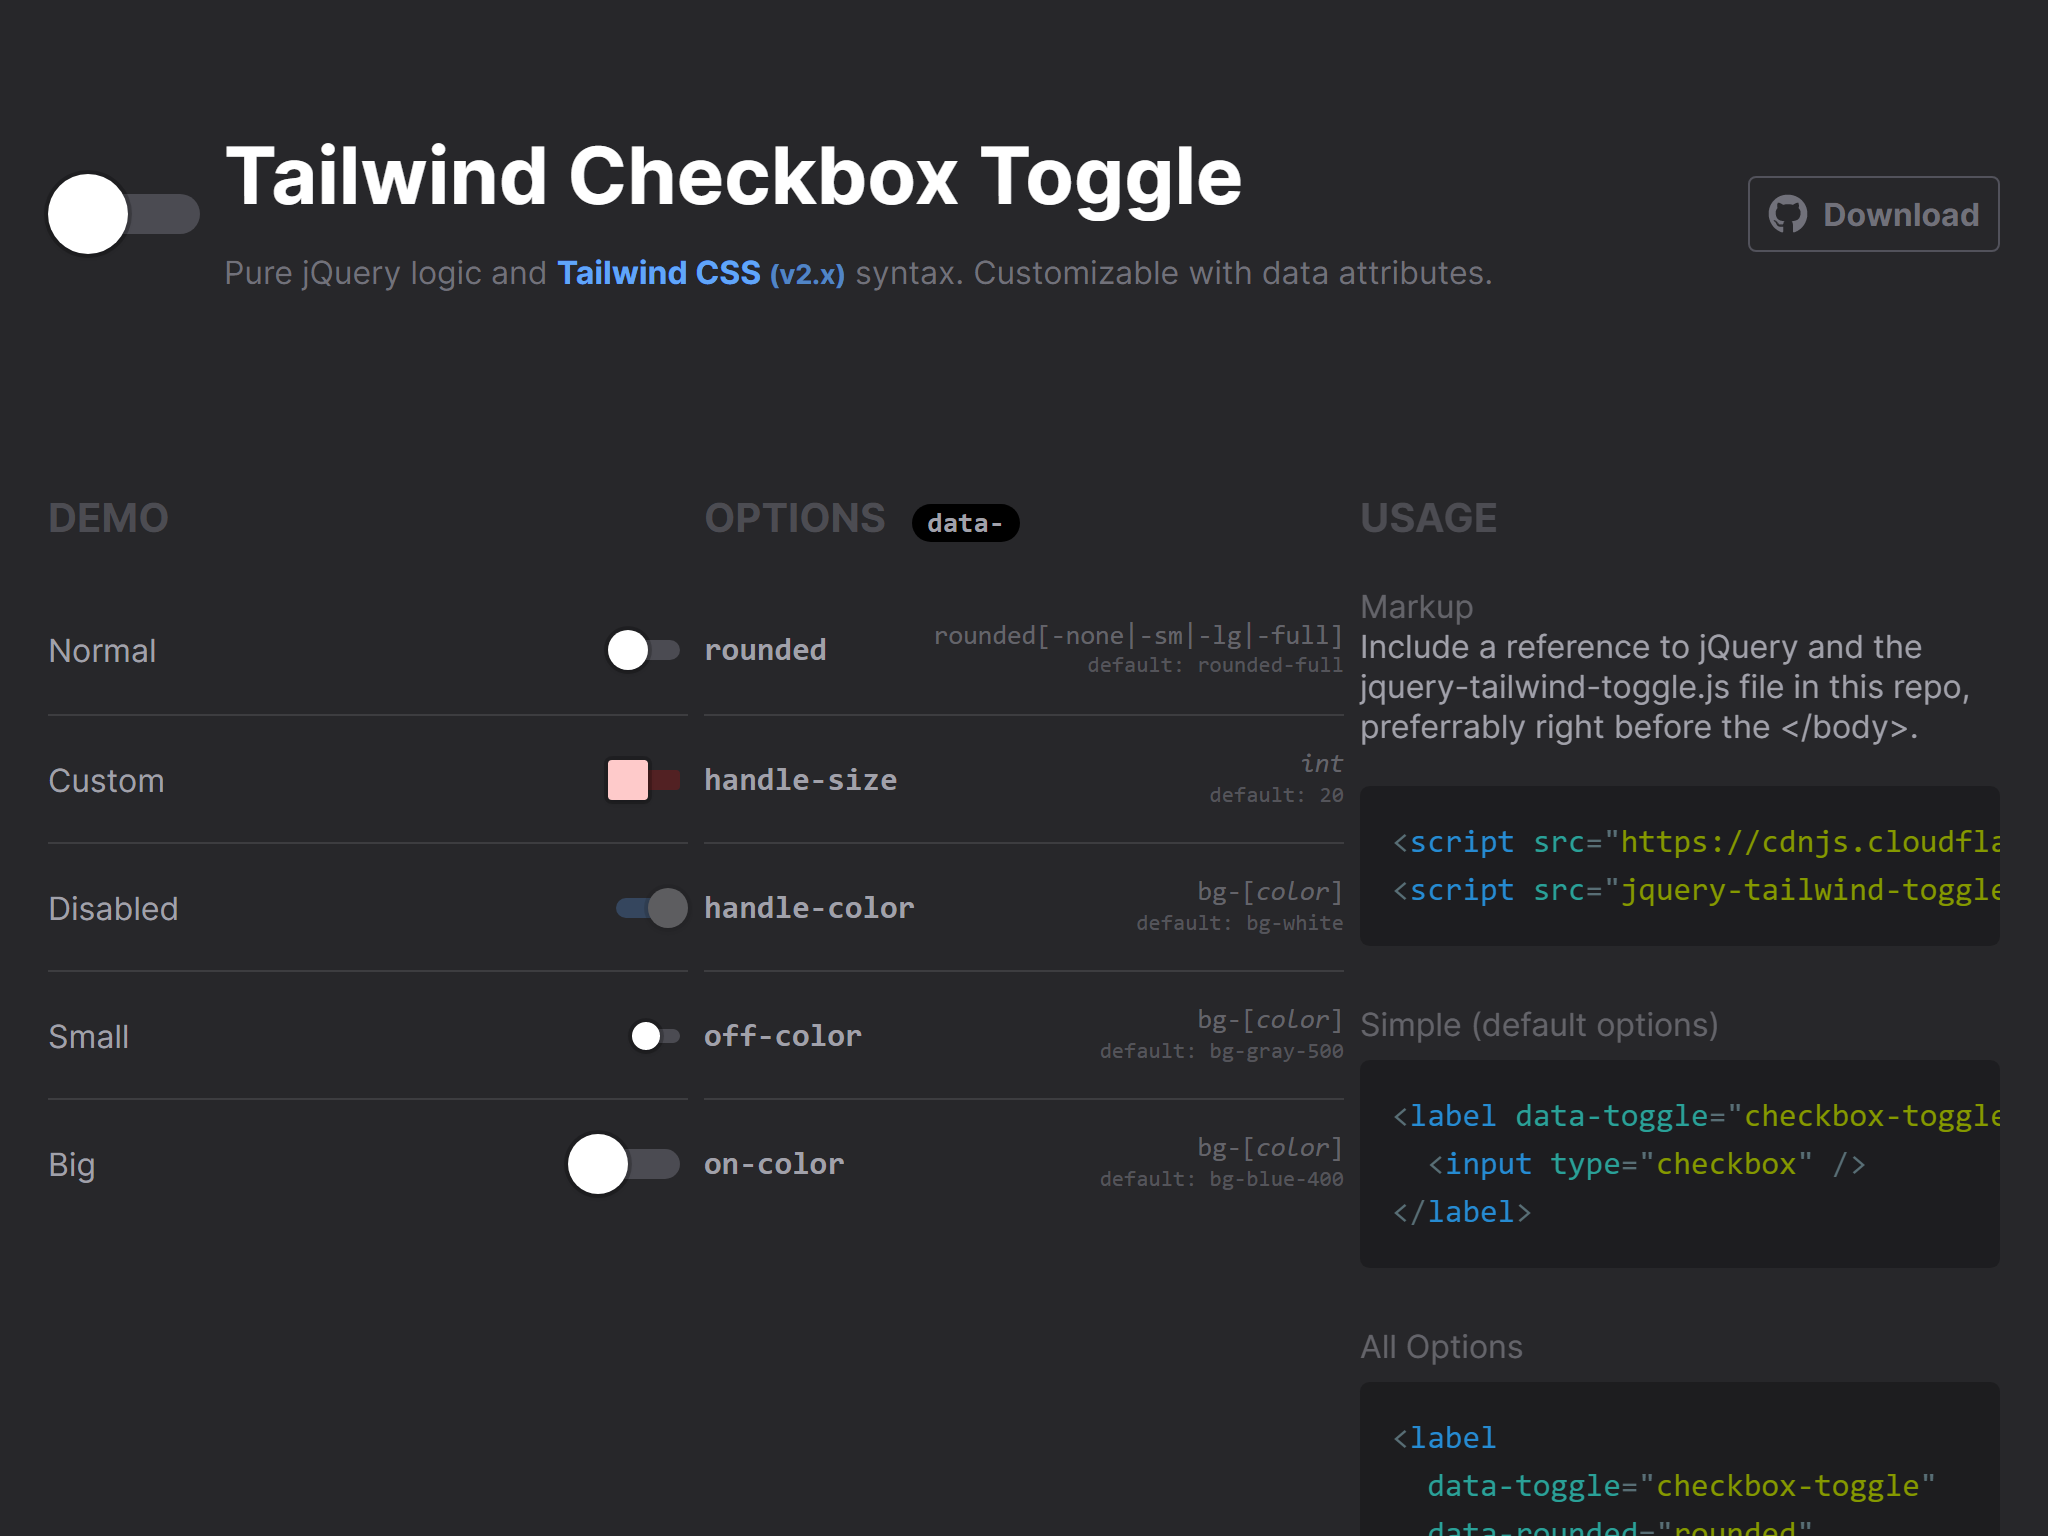Click the 'Markup' subheading
Viewport: 2048px width, 1536px height.
tap(1416, 607)
